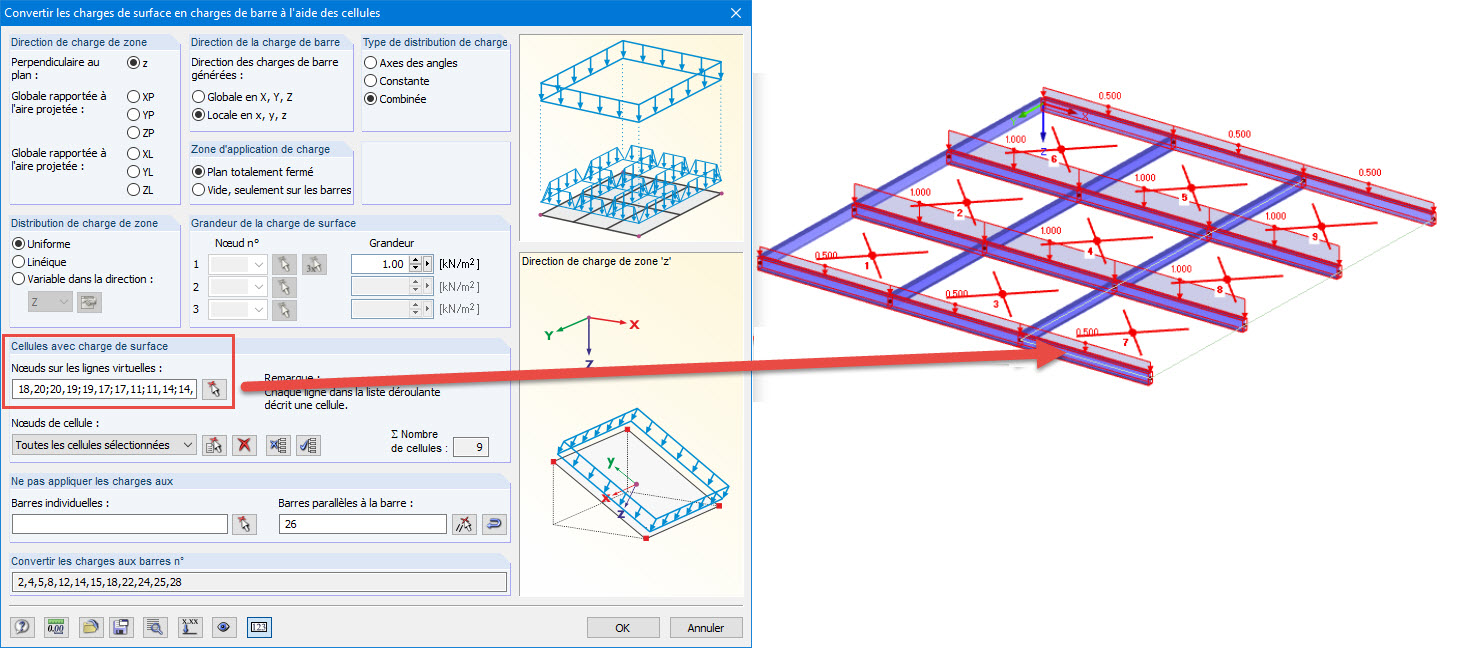Image resolution: width=1479 pixels, height=648 pixels.
Task: Click the floppy disk save icon
Action: (121, 628)
